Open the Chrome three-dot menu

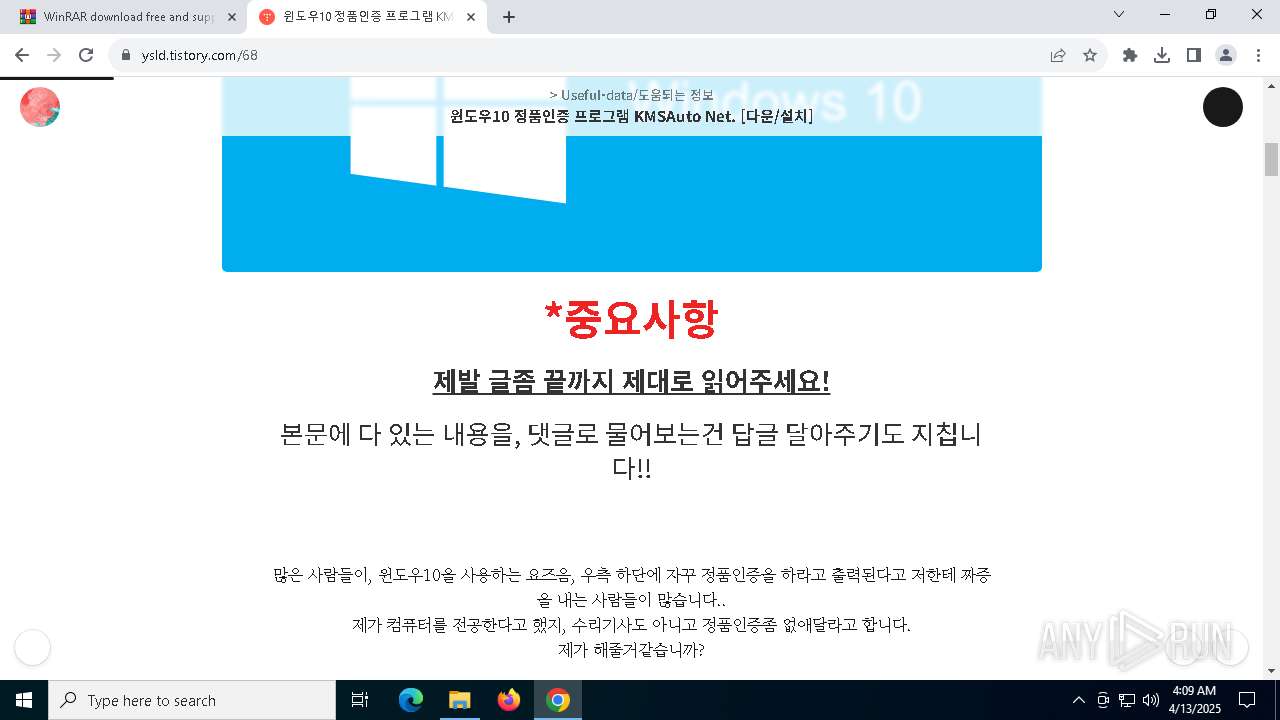click(1258, 55)
